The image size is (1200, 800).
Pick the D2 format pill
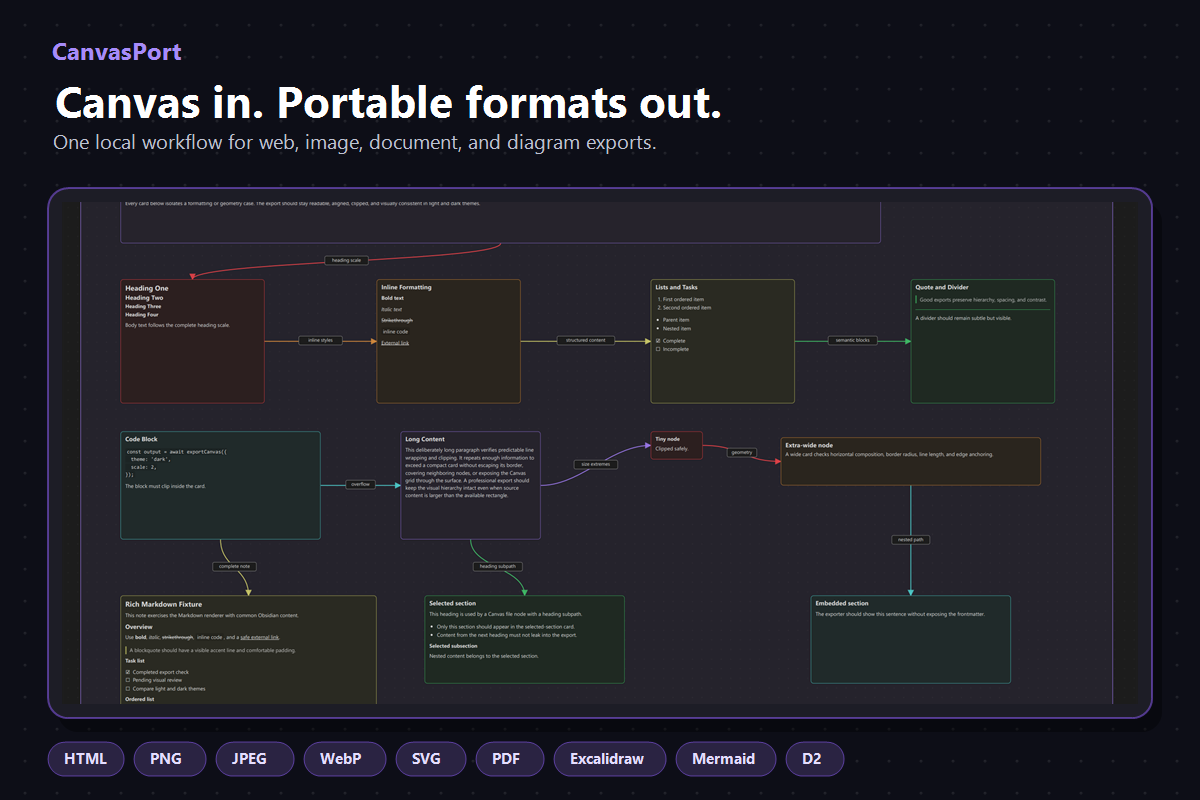coord(815,758)
